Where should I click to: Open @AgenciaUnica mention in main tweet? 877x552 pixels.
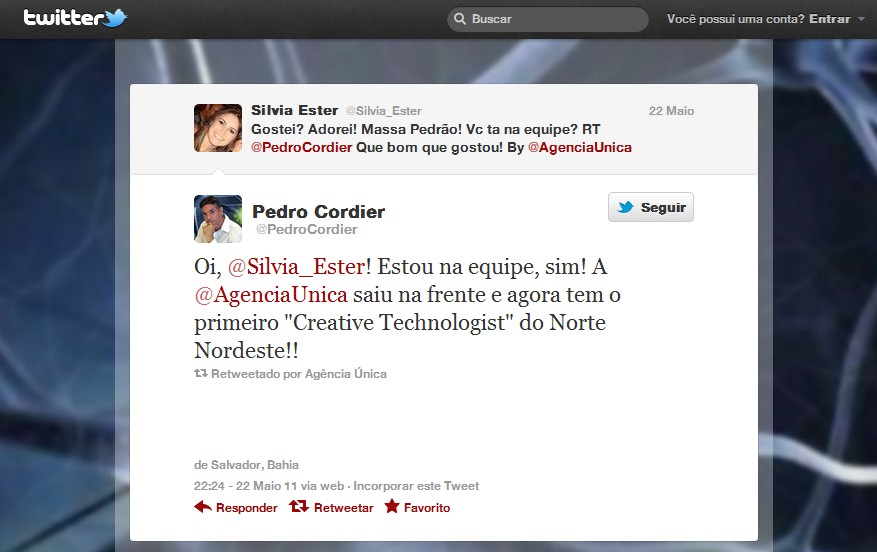pyautogui.click(x=271, y=295)
